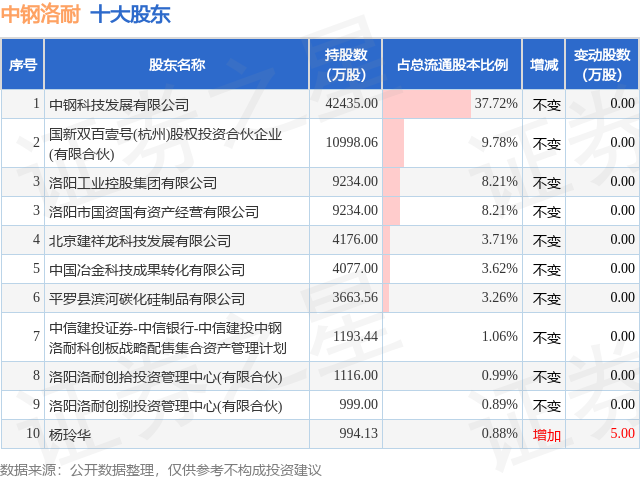
Task: Click the red 5.00 change value
Action: tap(622, 433)
